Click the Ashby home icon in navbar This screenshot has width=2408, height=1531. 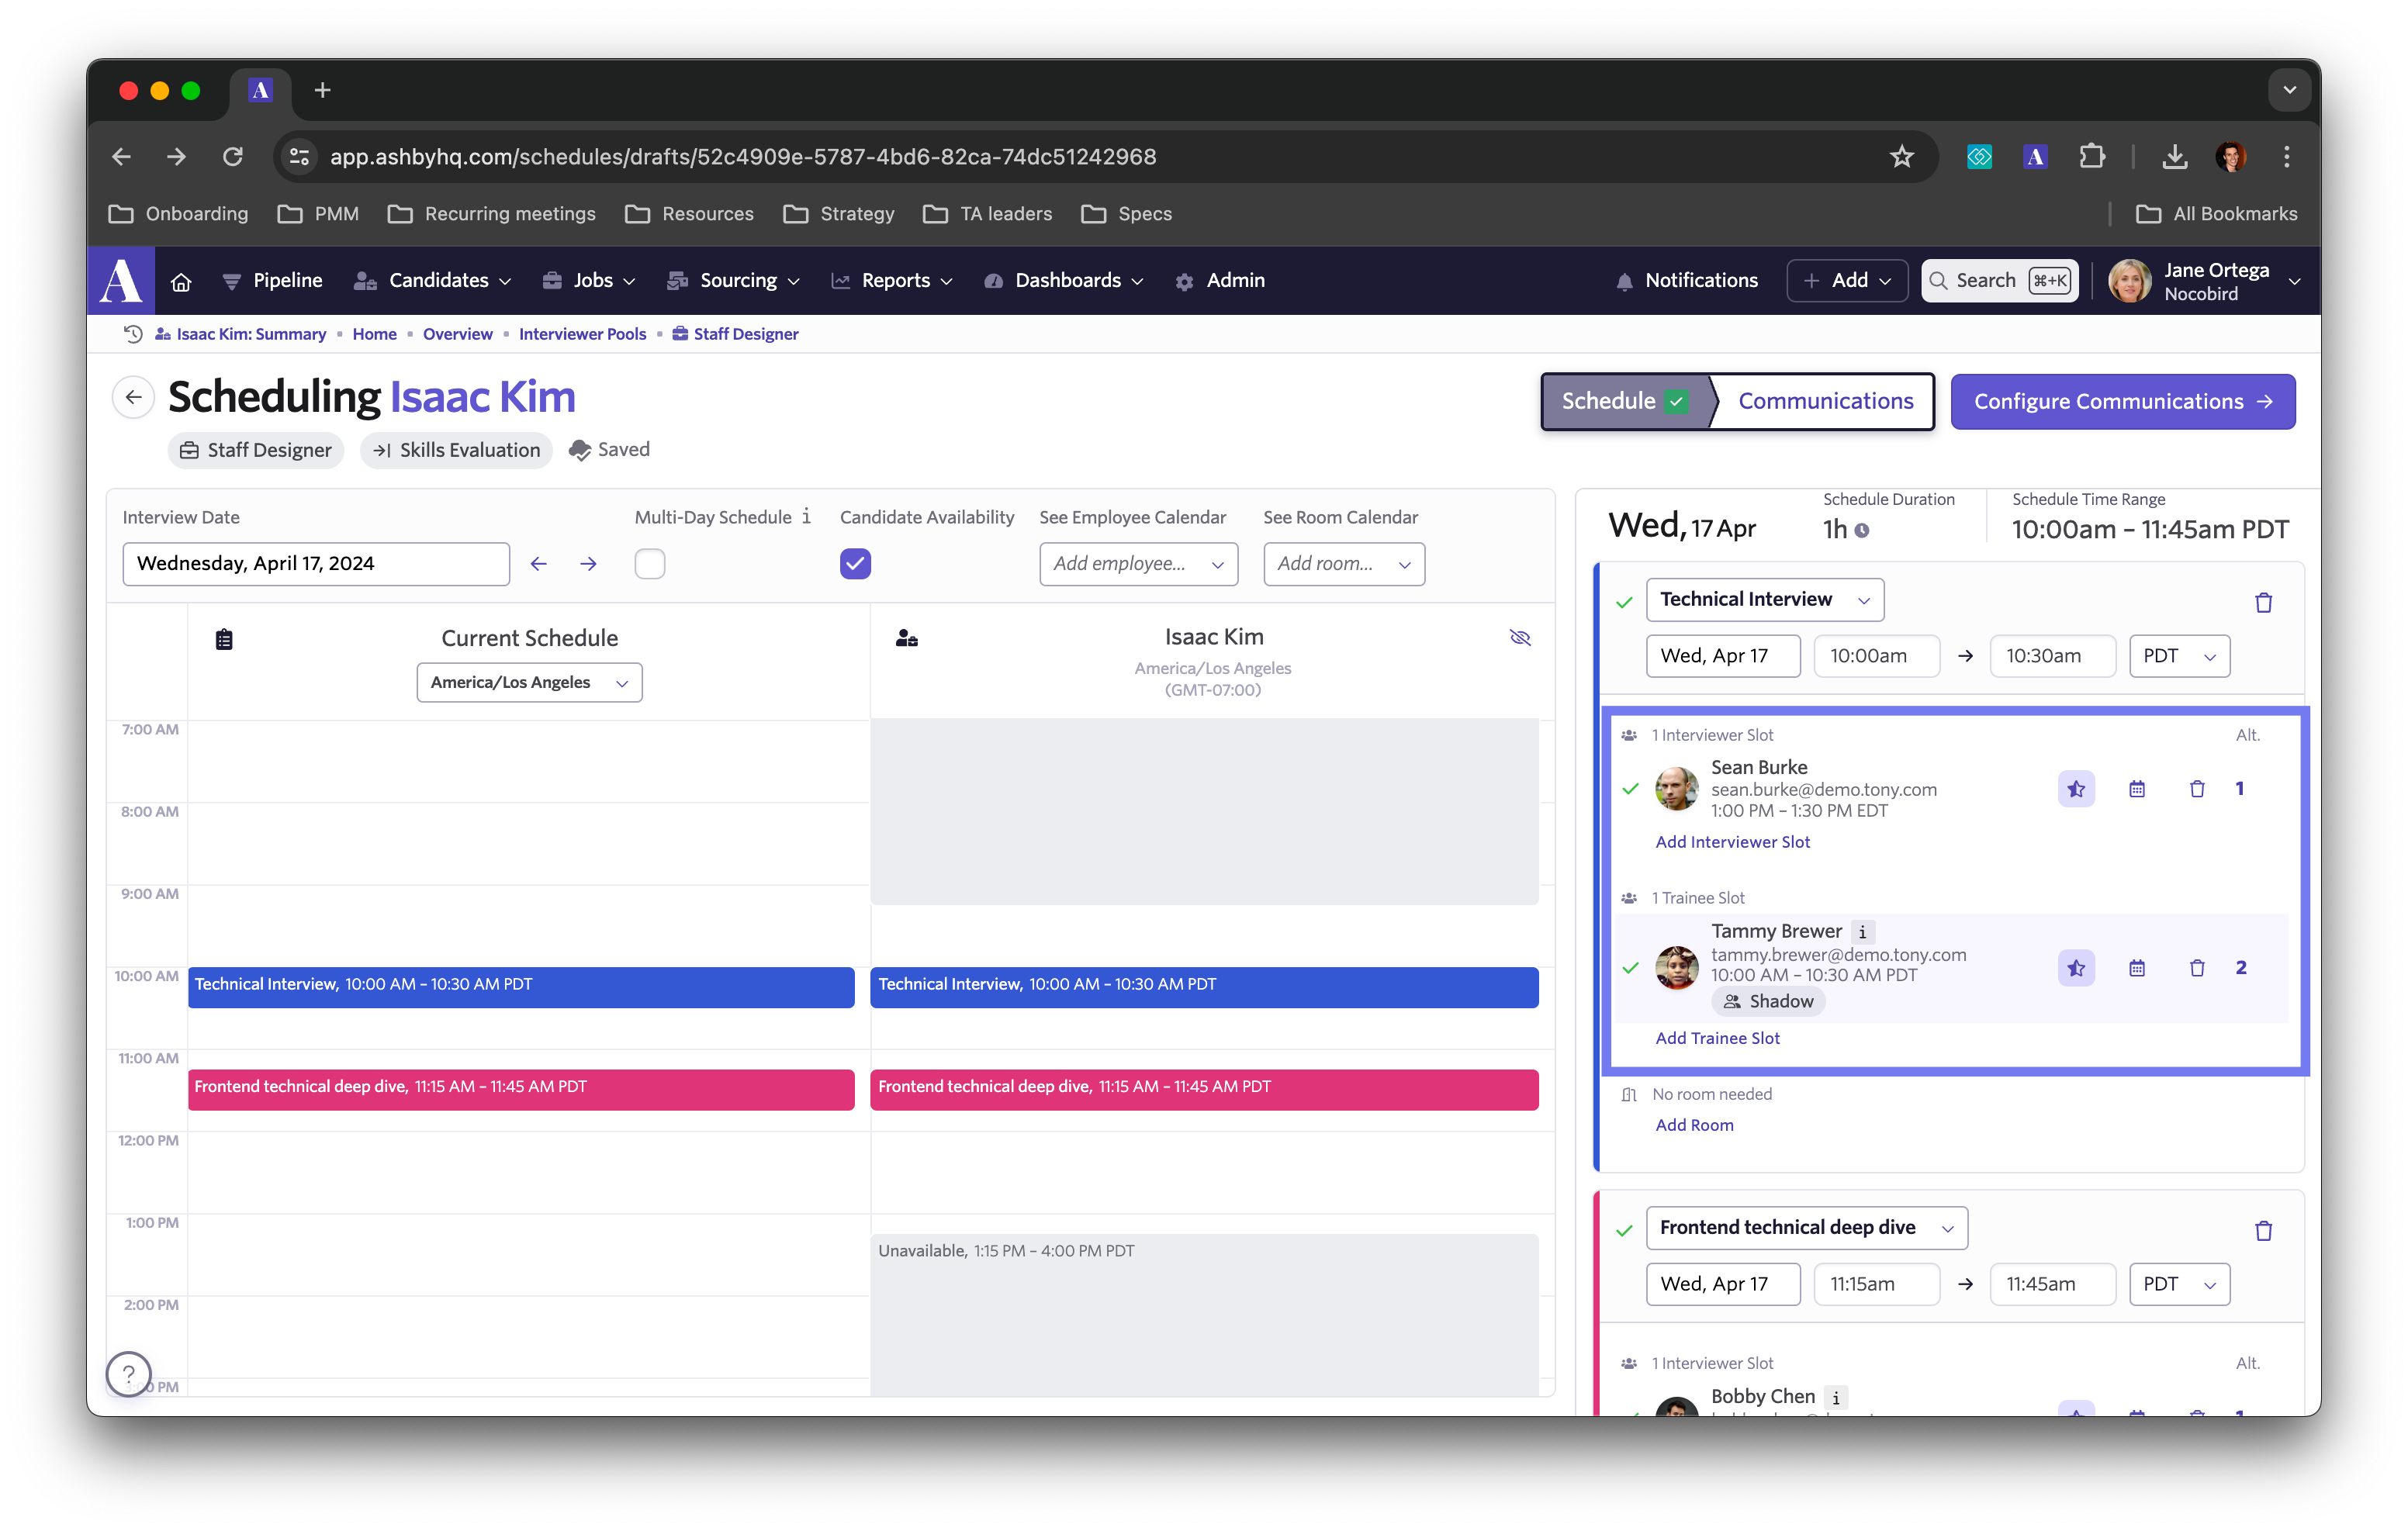pyautogui.click(x=181, y=281)
